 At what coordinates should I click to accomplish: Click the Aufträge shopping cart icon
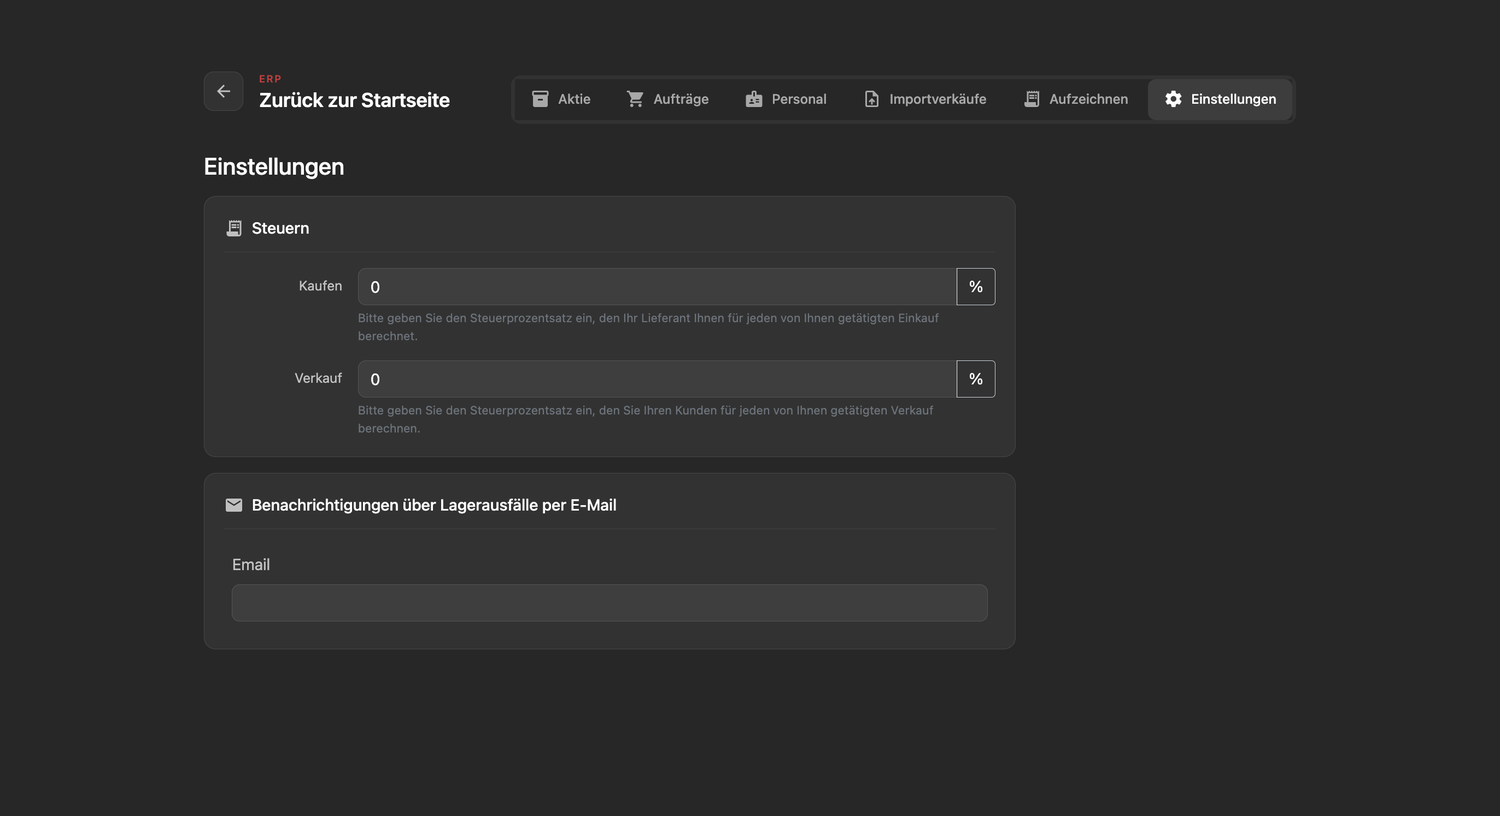tap(635, 99)
